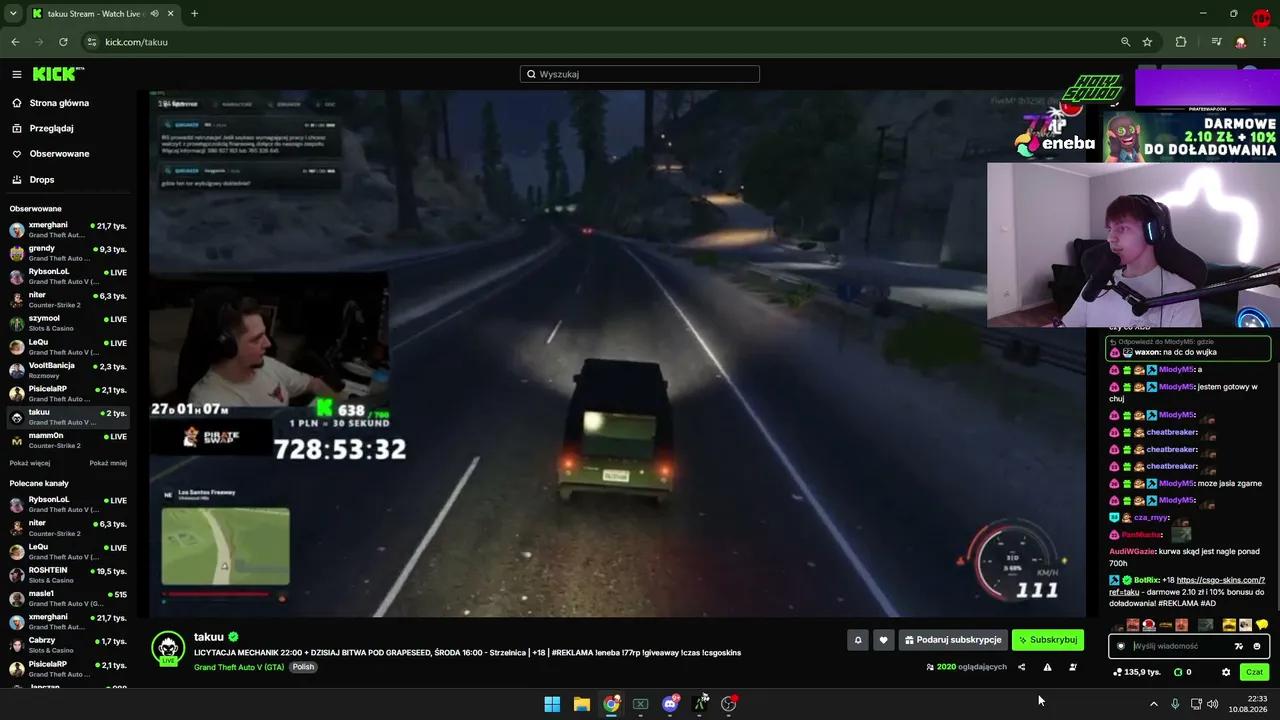
Task: Click the takuu channel name
Action: click(x=209, y=637)
